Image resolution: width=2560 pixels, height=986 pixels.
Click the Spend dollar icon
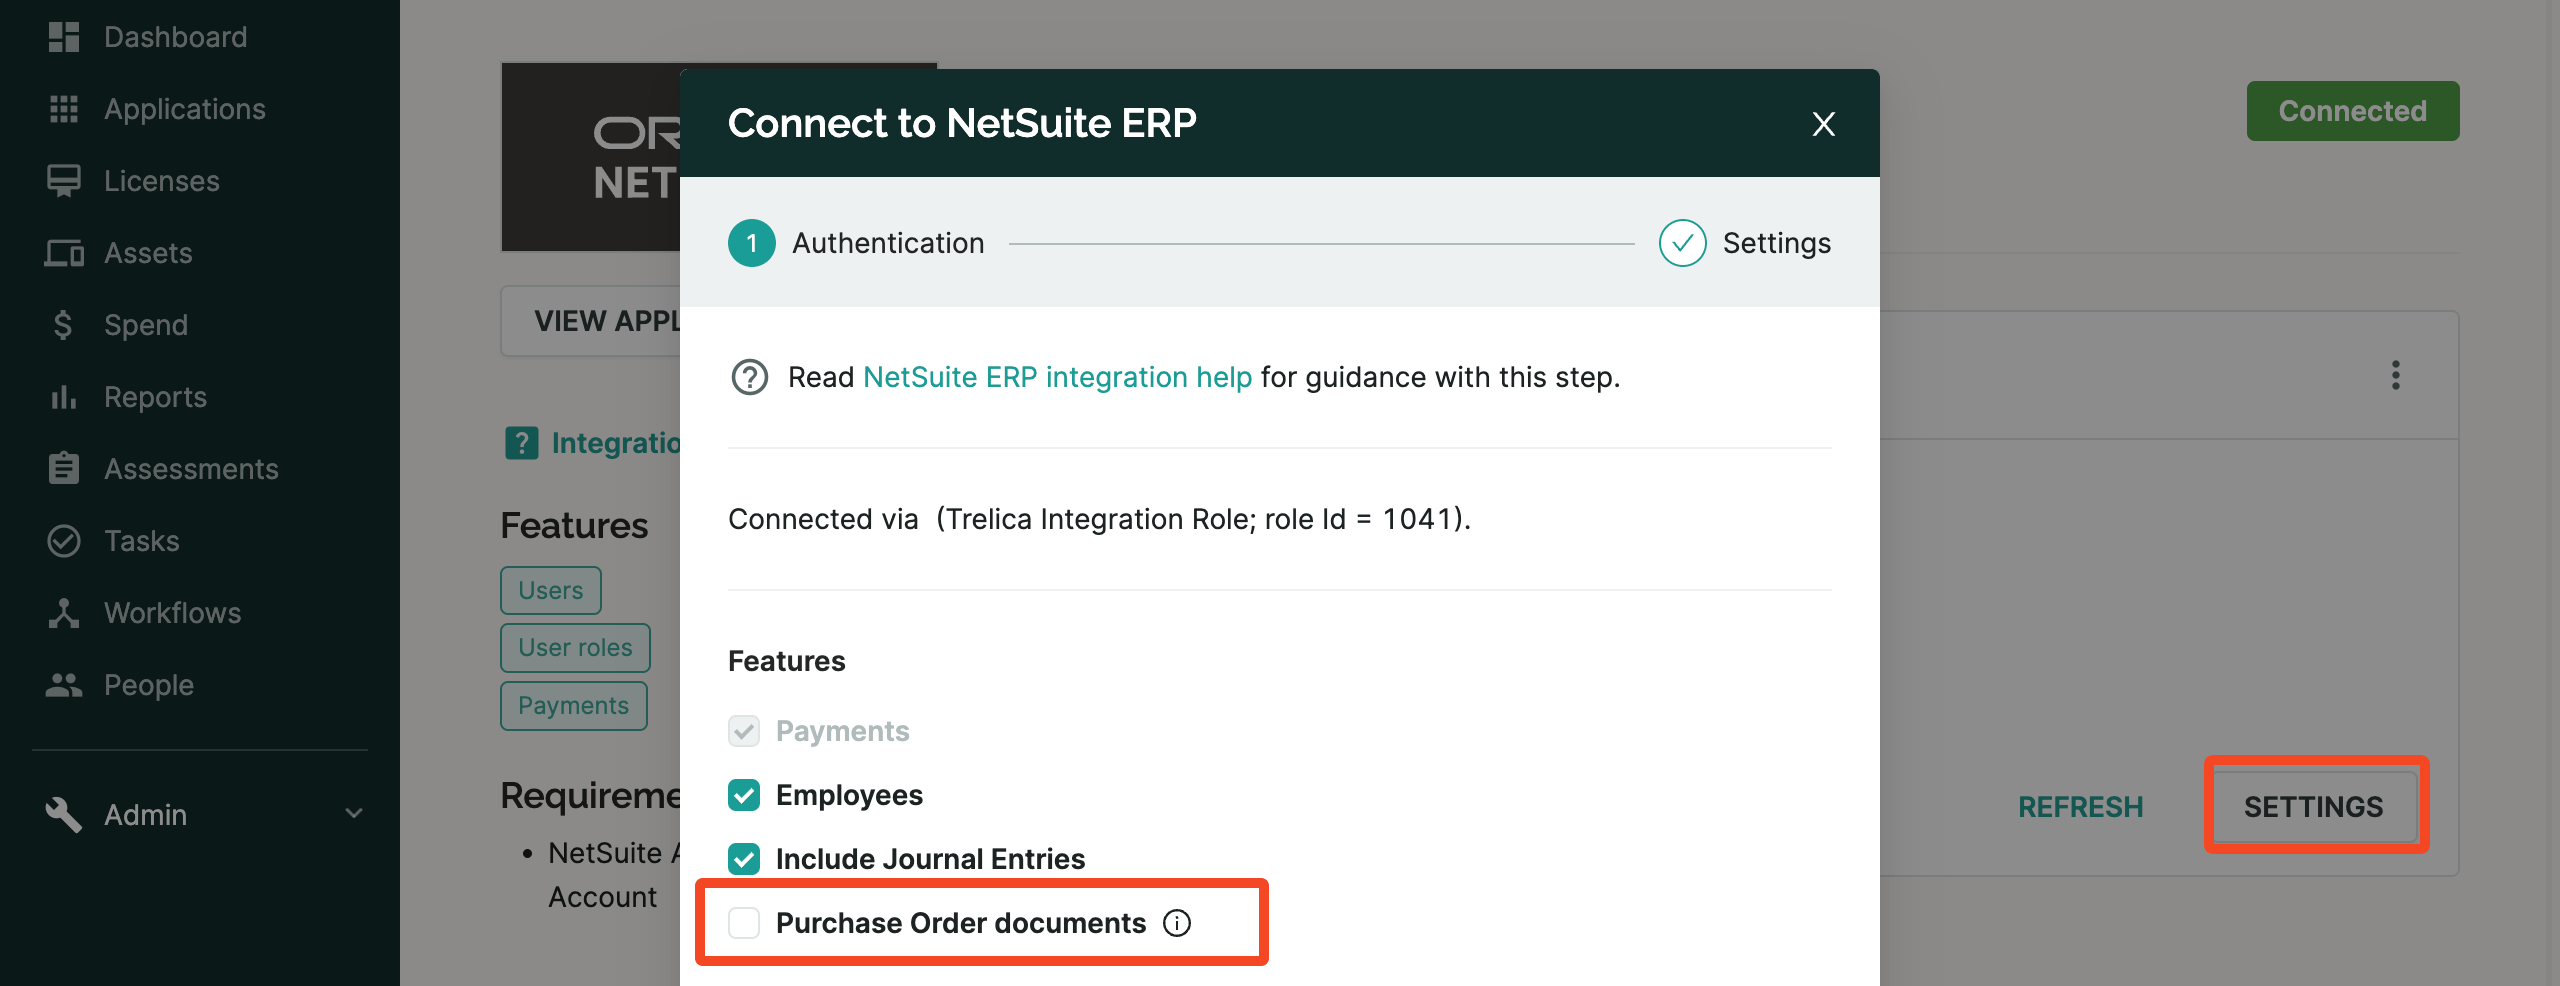[x=63, y=325]
